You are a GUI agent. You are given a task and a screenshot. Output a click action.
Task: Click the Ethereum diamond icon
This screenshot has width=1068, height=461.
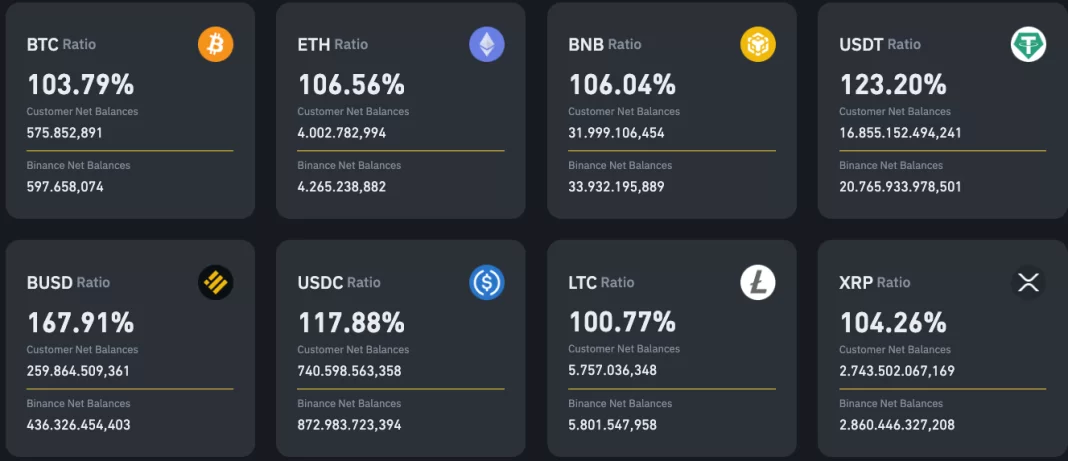pos(487,44)
